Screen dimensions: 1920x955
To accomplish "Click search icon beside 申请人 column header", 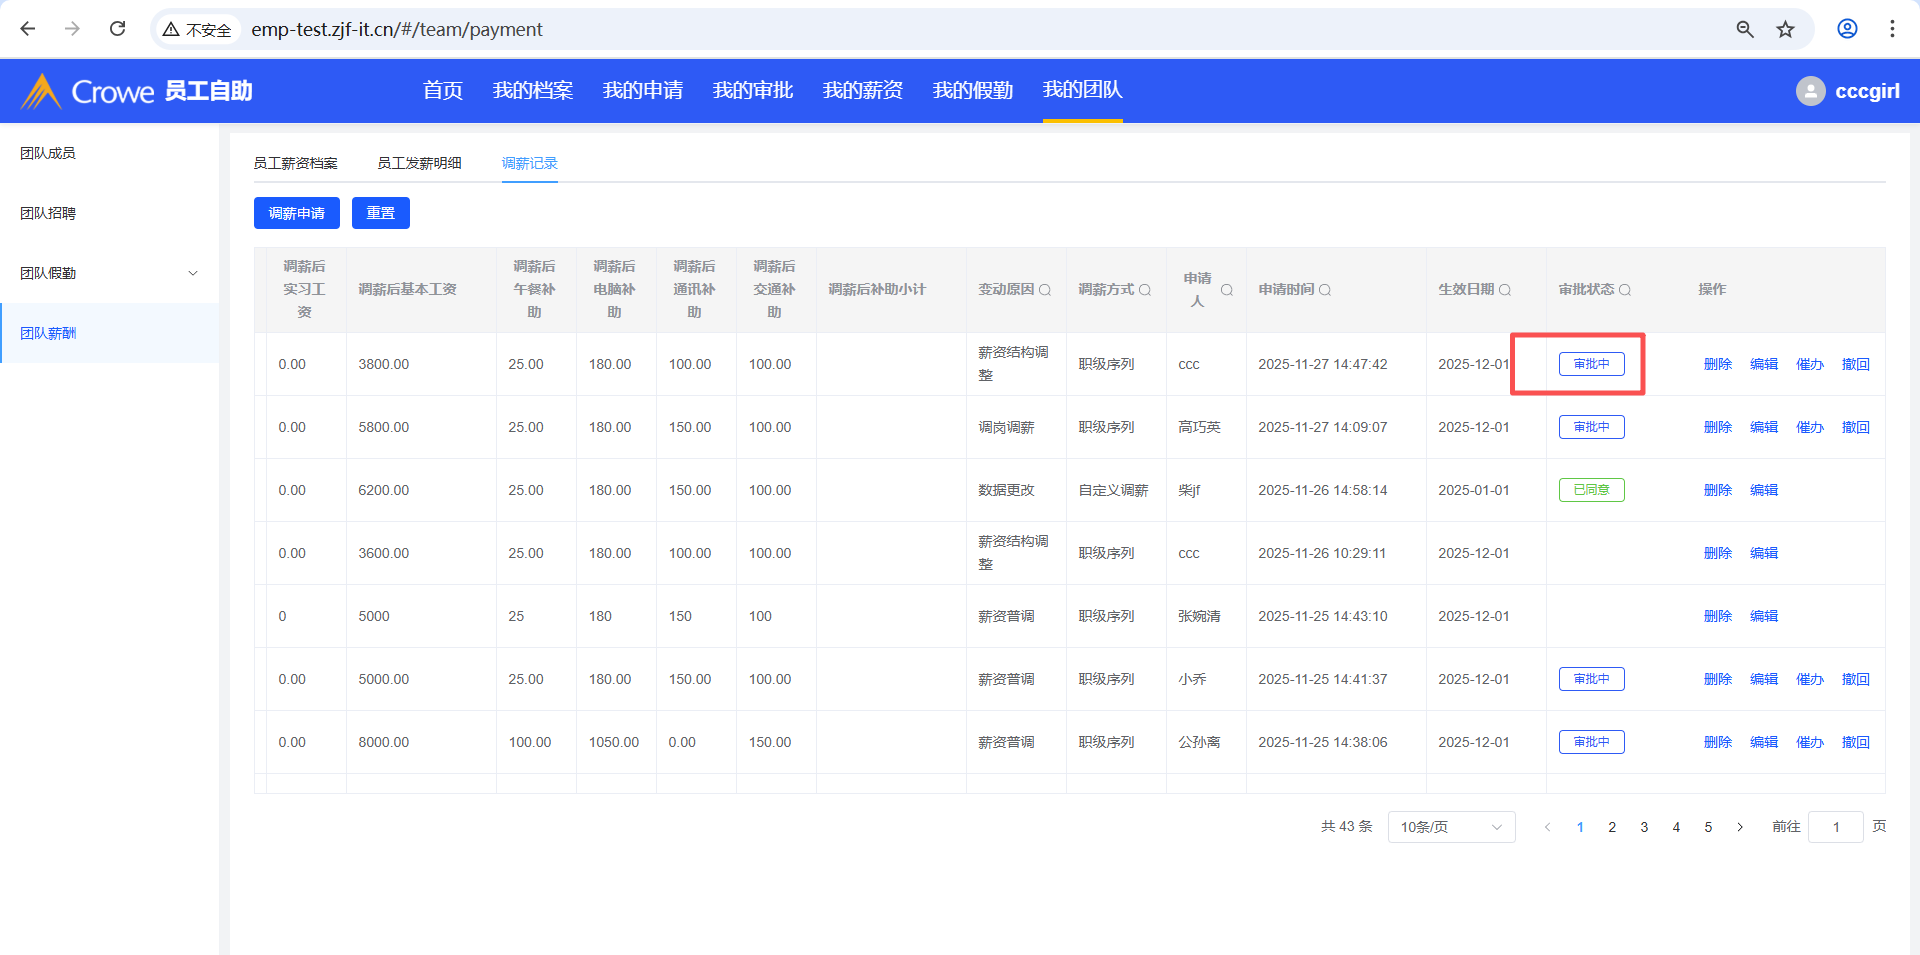I will pos(1227,290).
